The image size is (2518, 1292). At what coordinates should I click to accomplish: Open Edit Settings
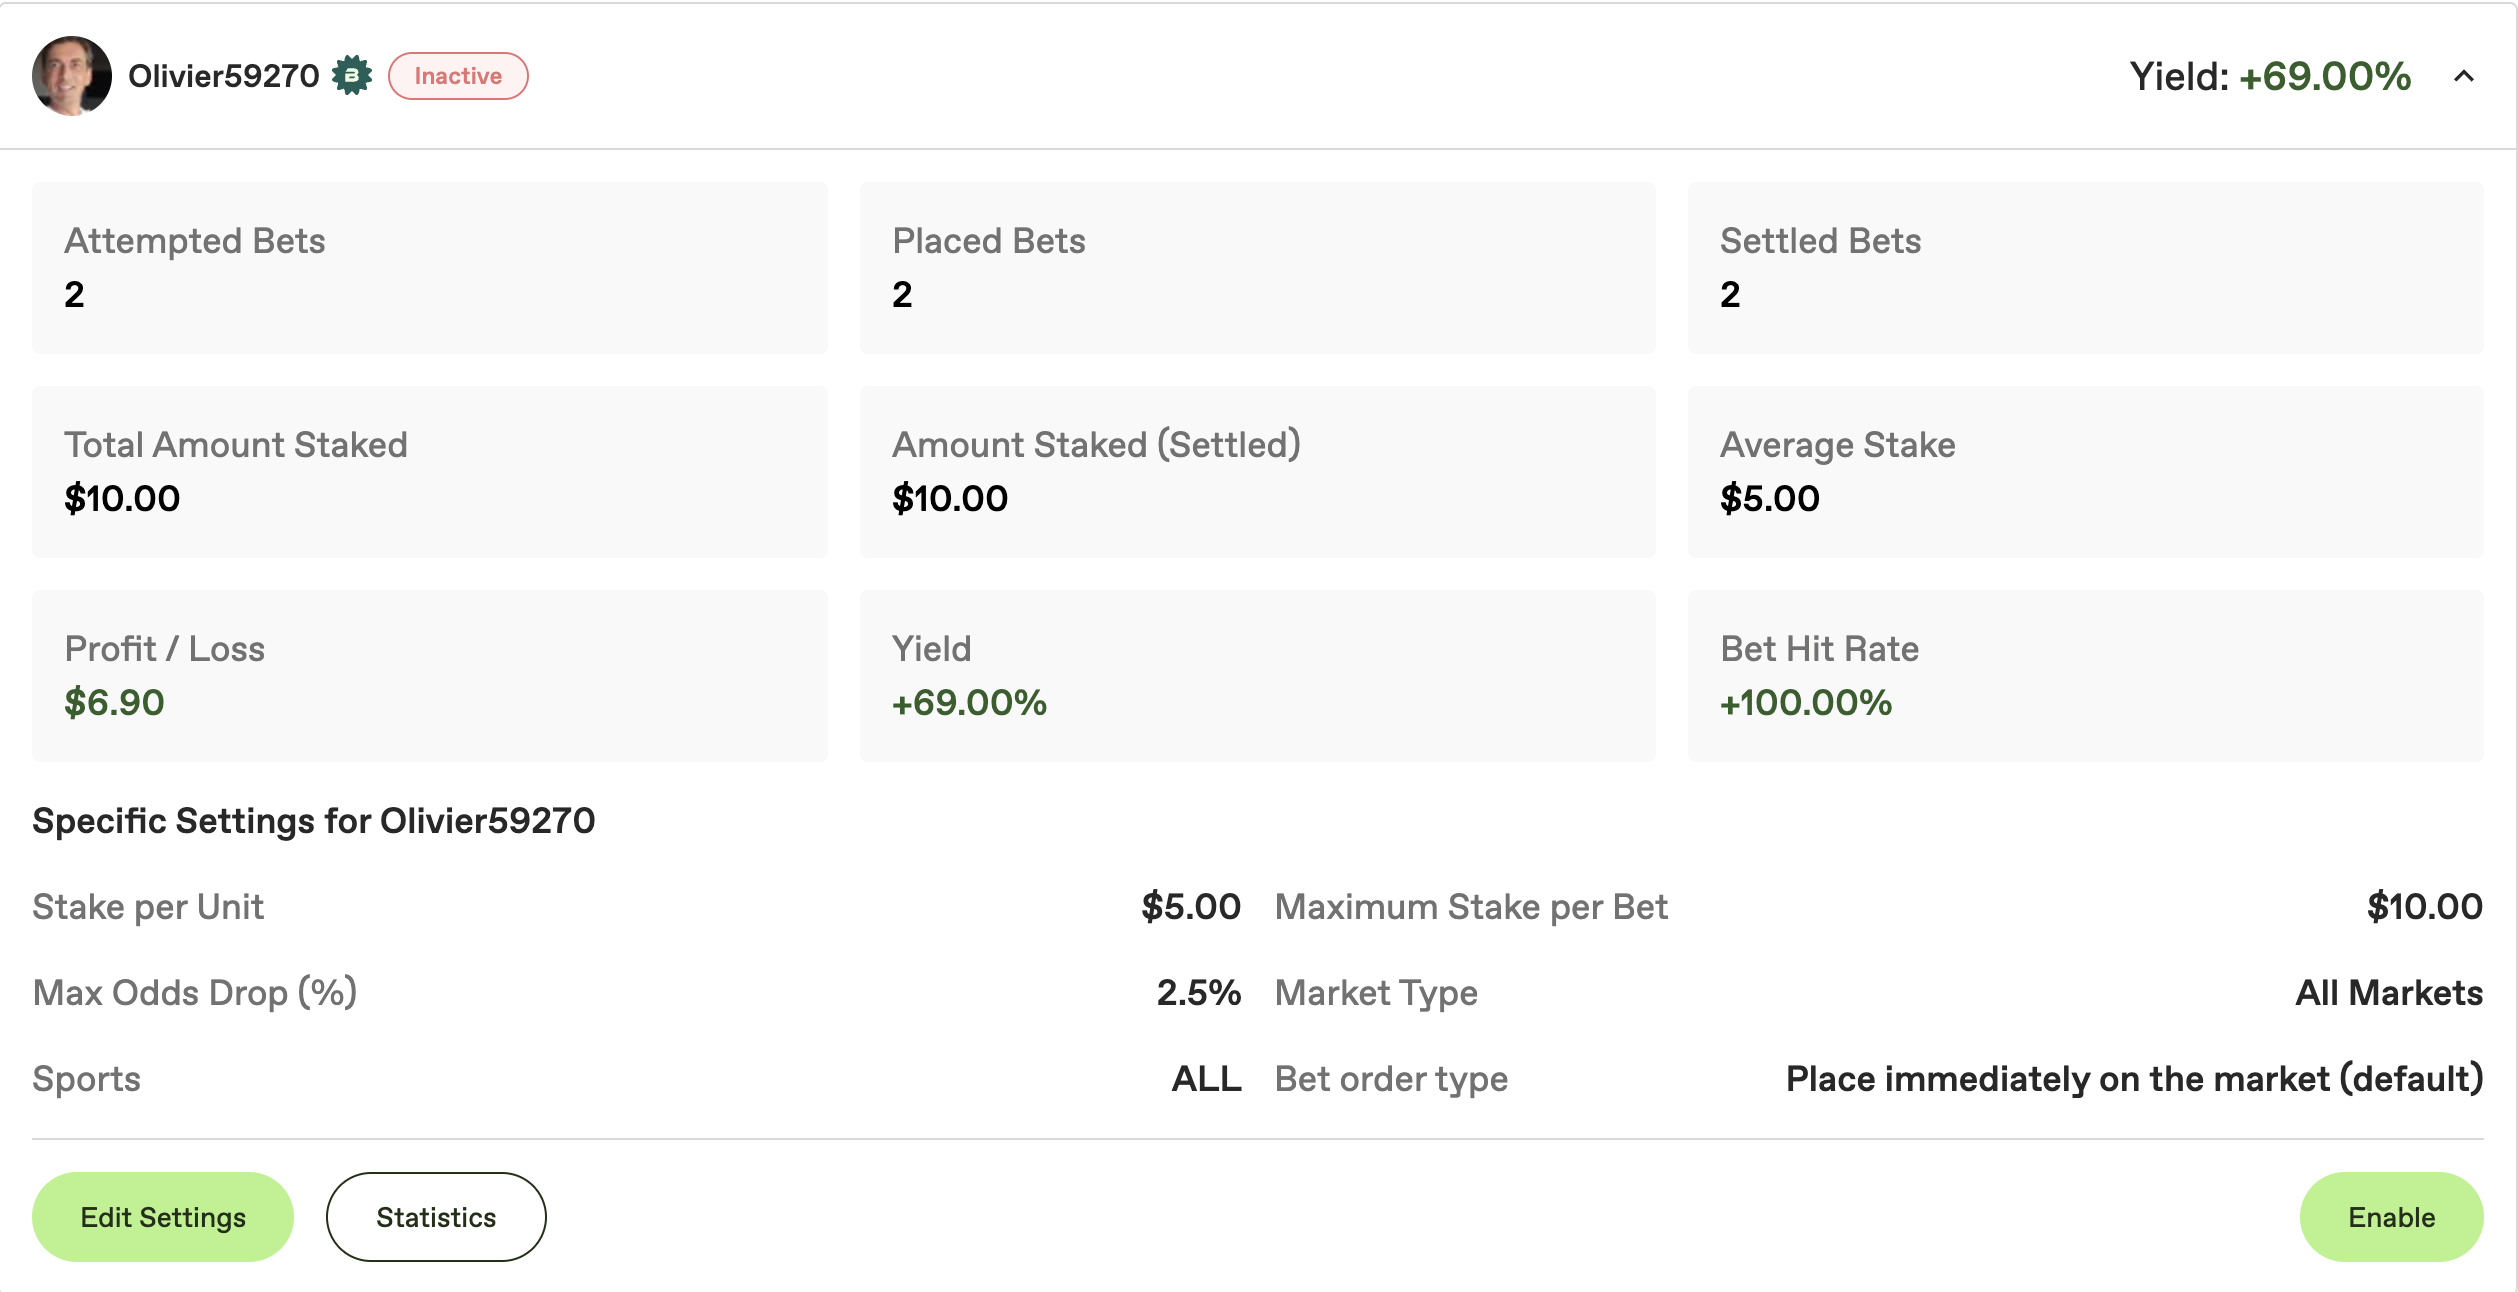pos(163,1217)
